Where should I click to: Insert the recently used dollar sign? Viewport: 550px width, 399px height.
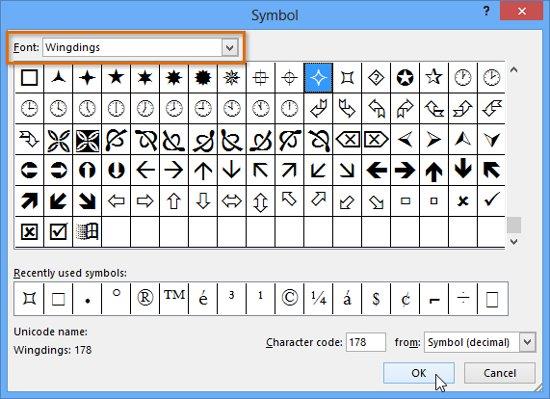pyautogui.click(x=376, y=298)
